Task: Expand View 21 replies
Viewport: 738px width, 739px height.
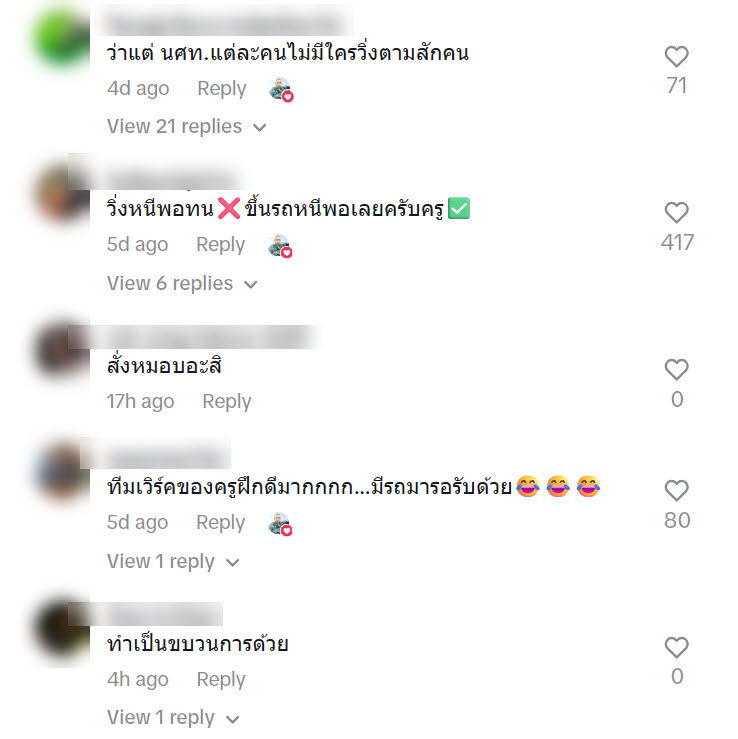Action: pyautogui.click(x=187, y=126)
